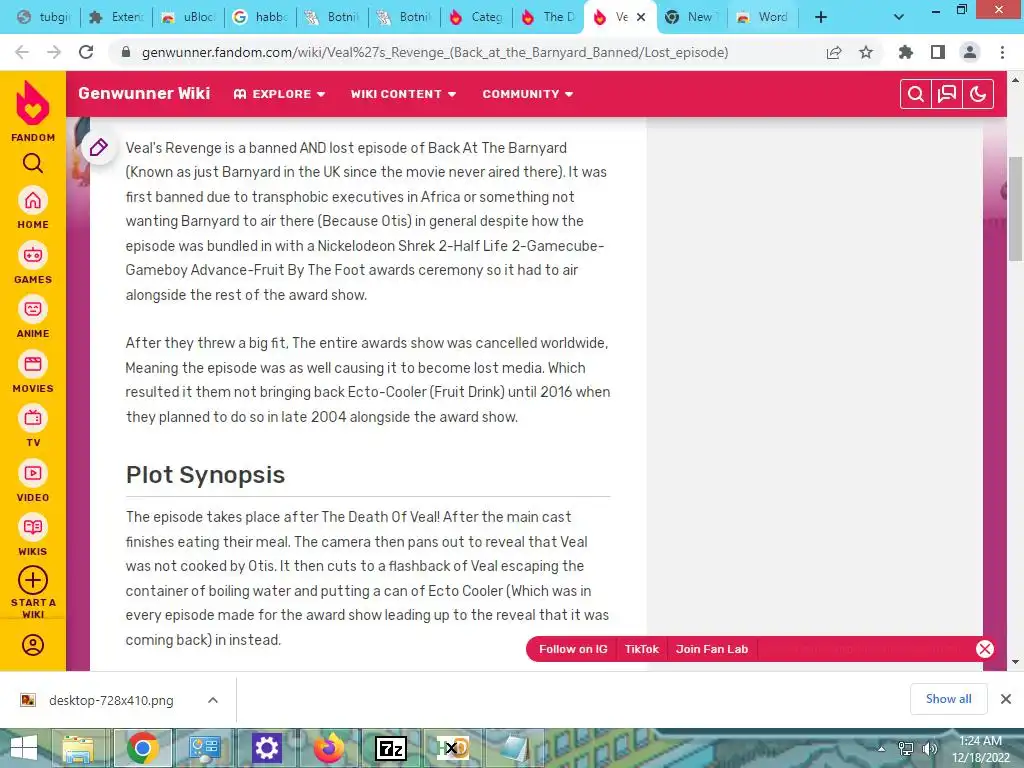Click the TikTok link
Screen dimensions: 1024x768
641,649
